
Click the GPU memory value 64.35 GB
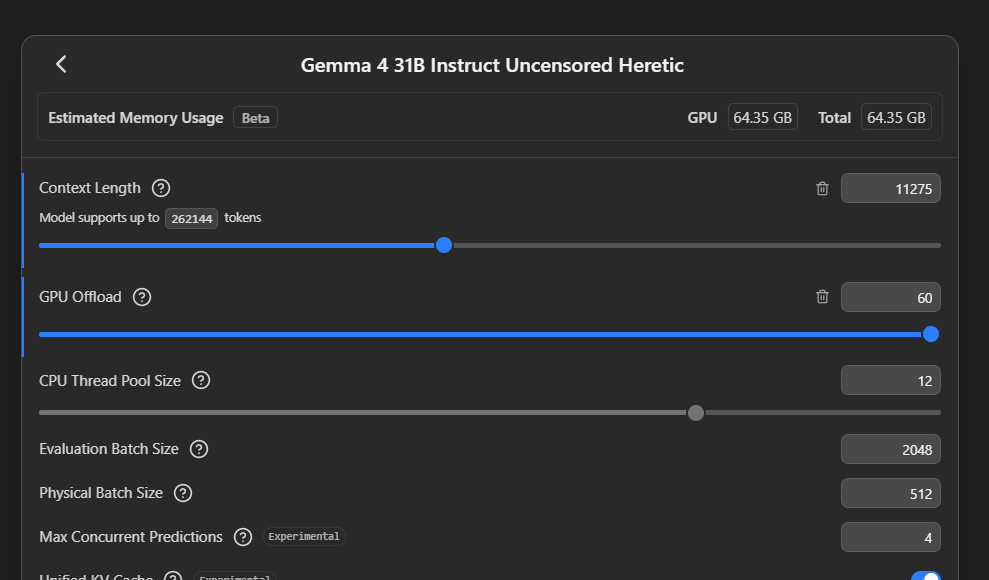pos(763,117)
